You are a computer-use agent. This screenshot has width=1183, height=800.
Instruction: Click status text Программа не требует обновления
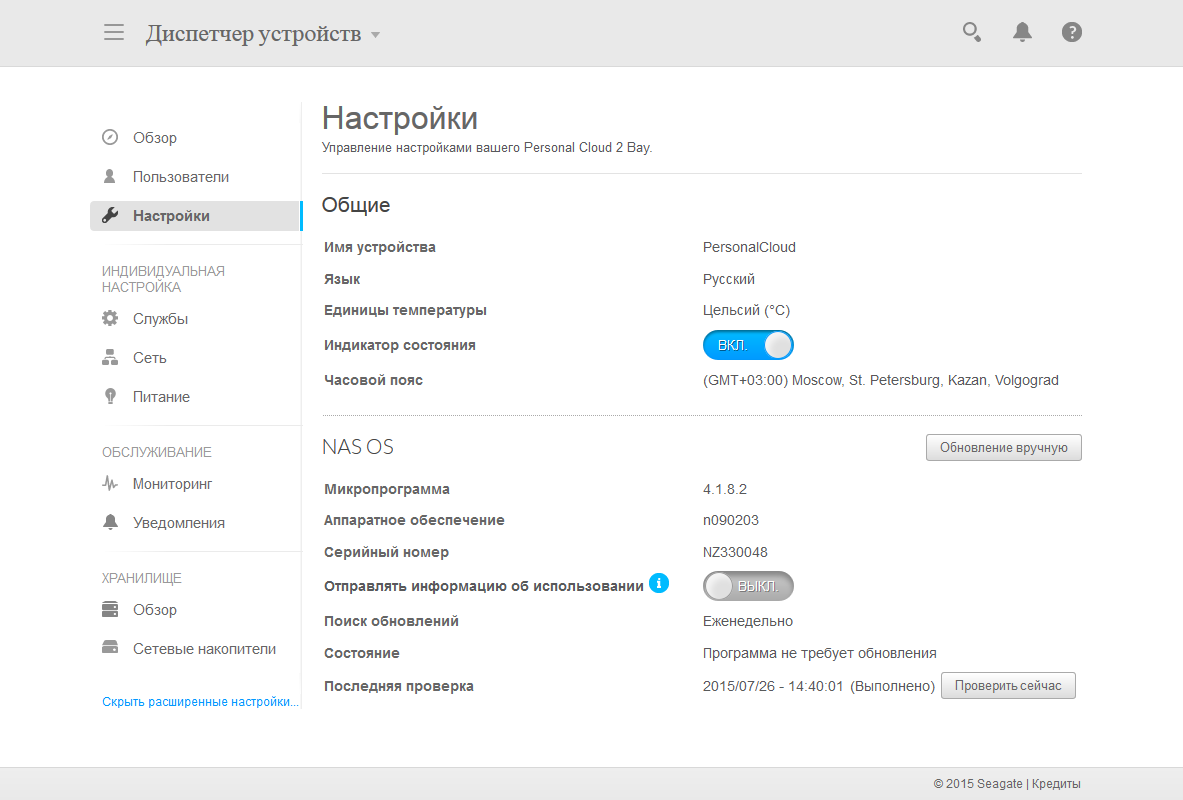[x=819, y=654]
